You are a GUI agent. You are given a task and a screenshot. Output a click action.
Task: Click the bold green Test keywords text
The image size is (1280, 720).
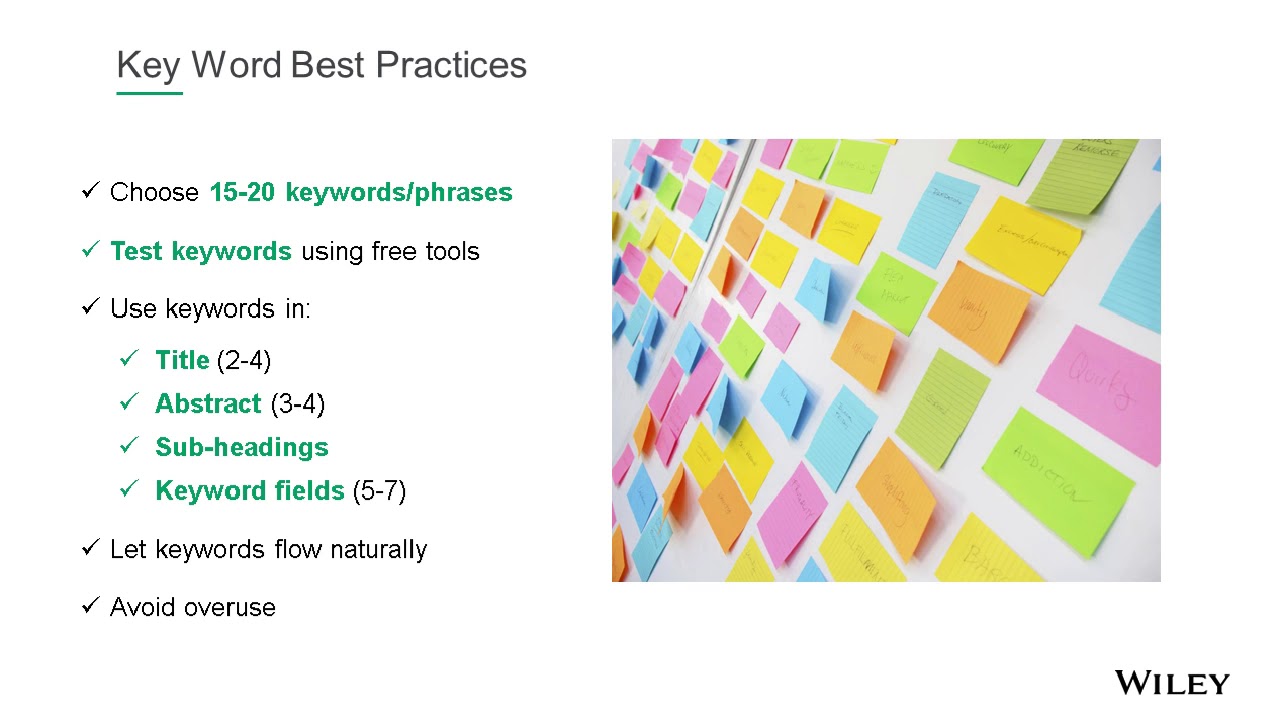pos(201,251)
